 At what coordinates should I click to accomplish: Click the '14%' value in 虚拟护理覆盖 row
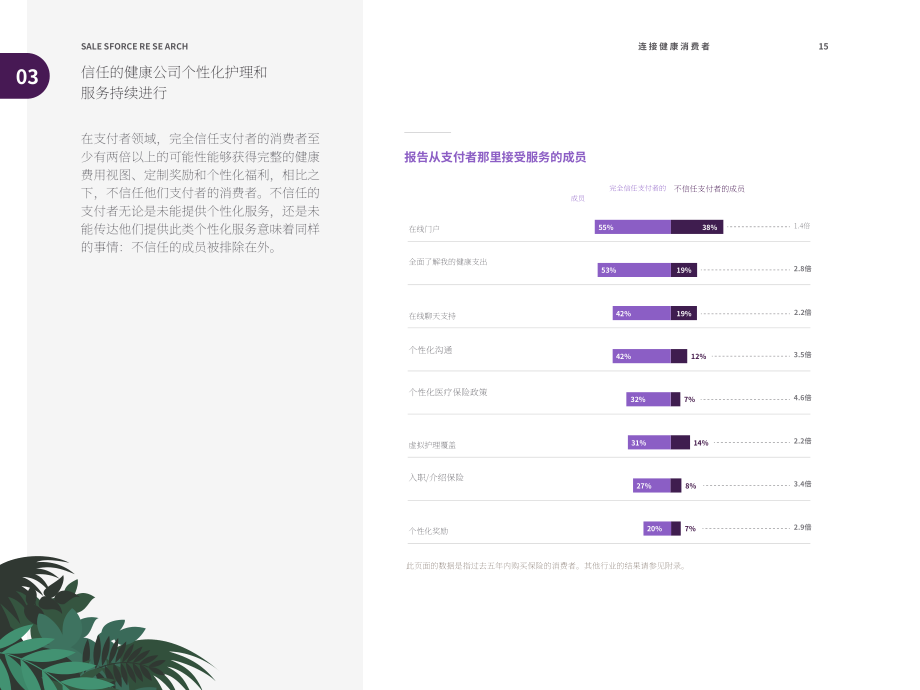pyautogui.click(x=701, y=443)
